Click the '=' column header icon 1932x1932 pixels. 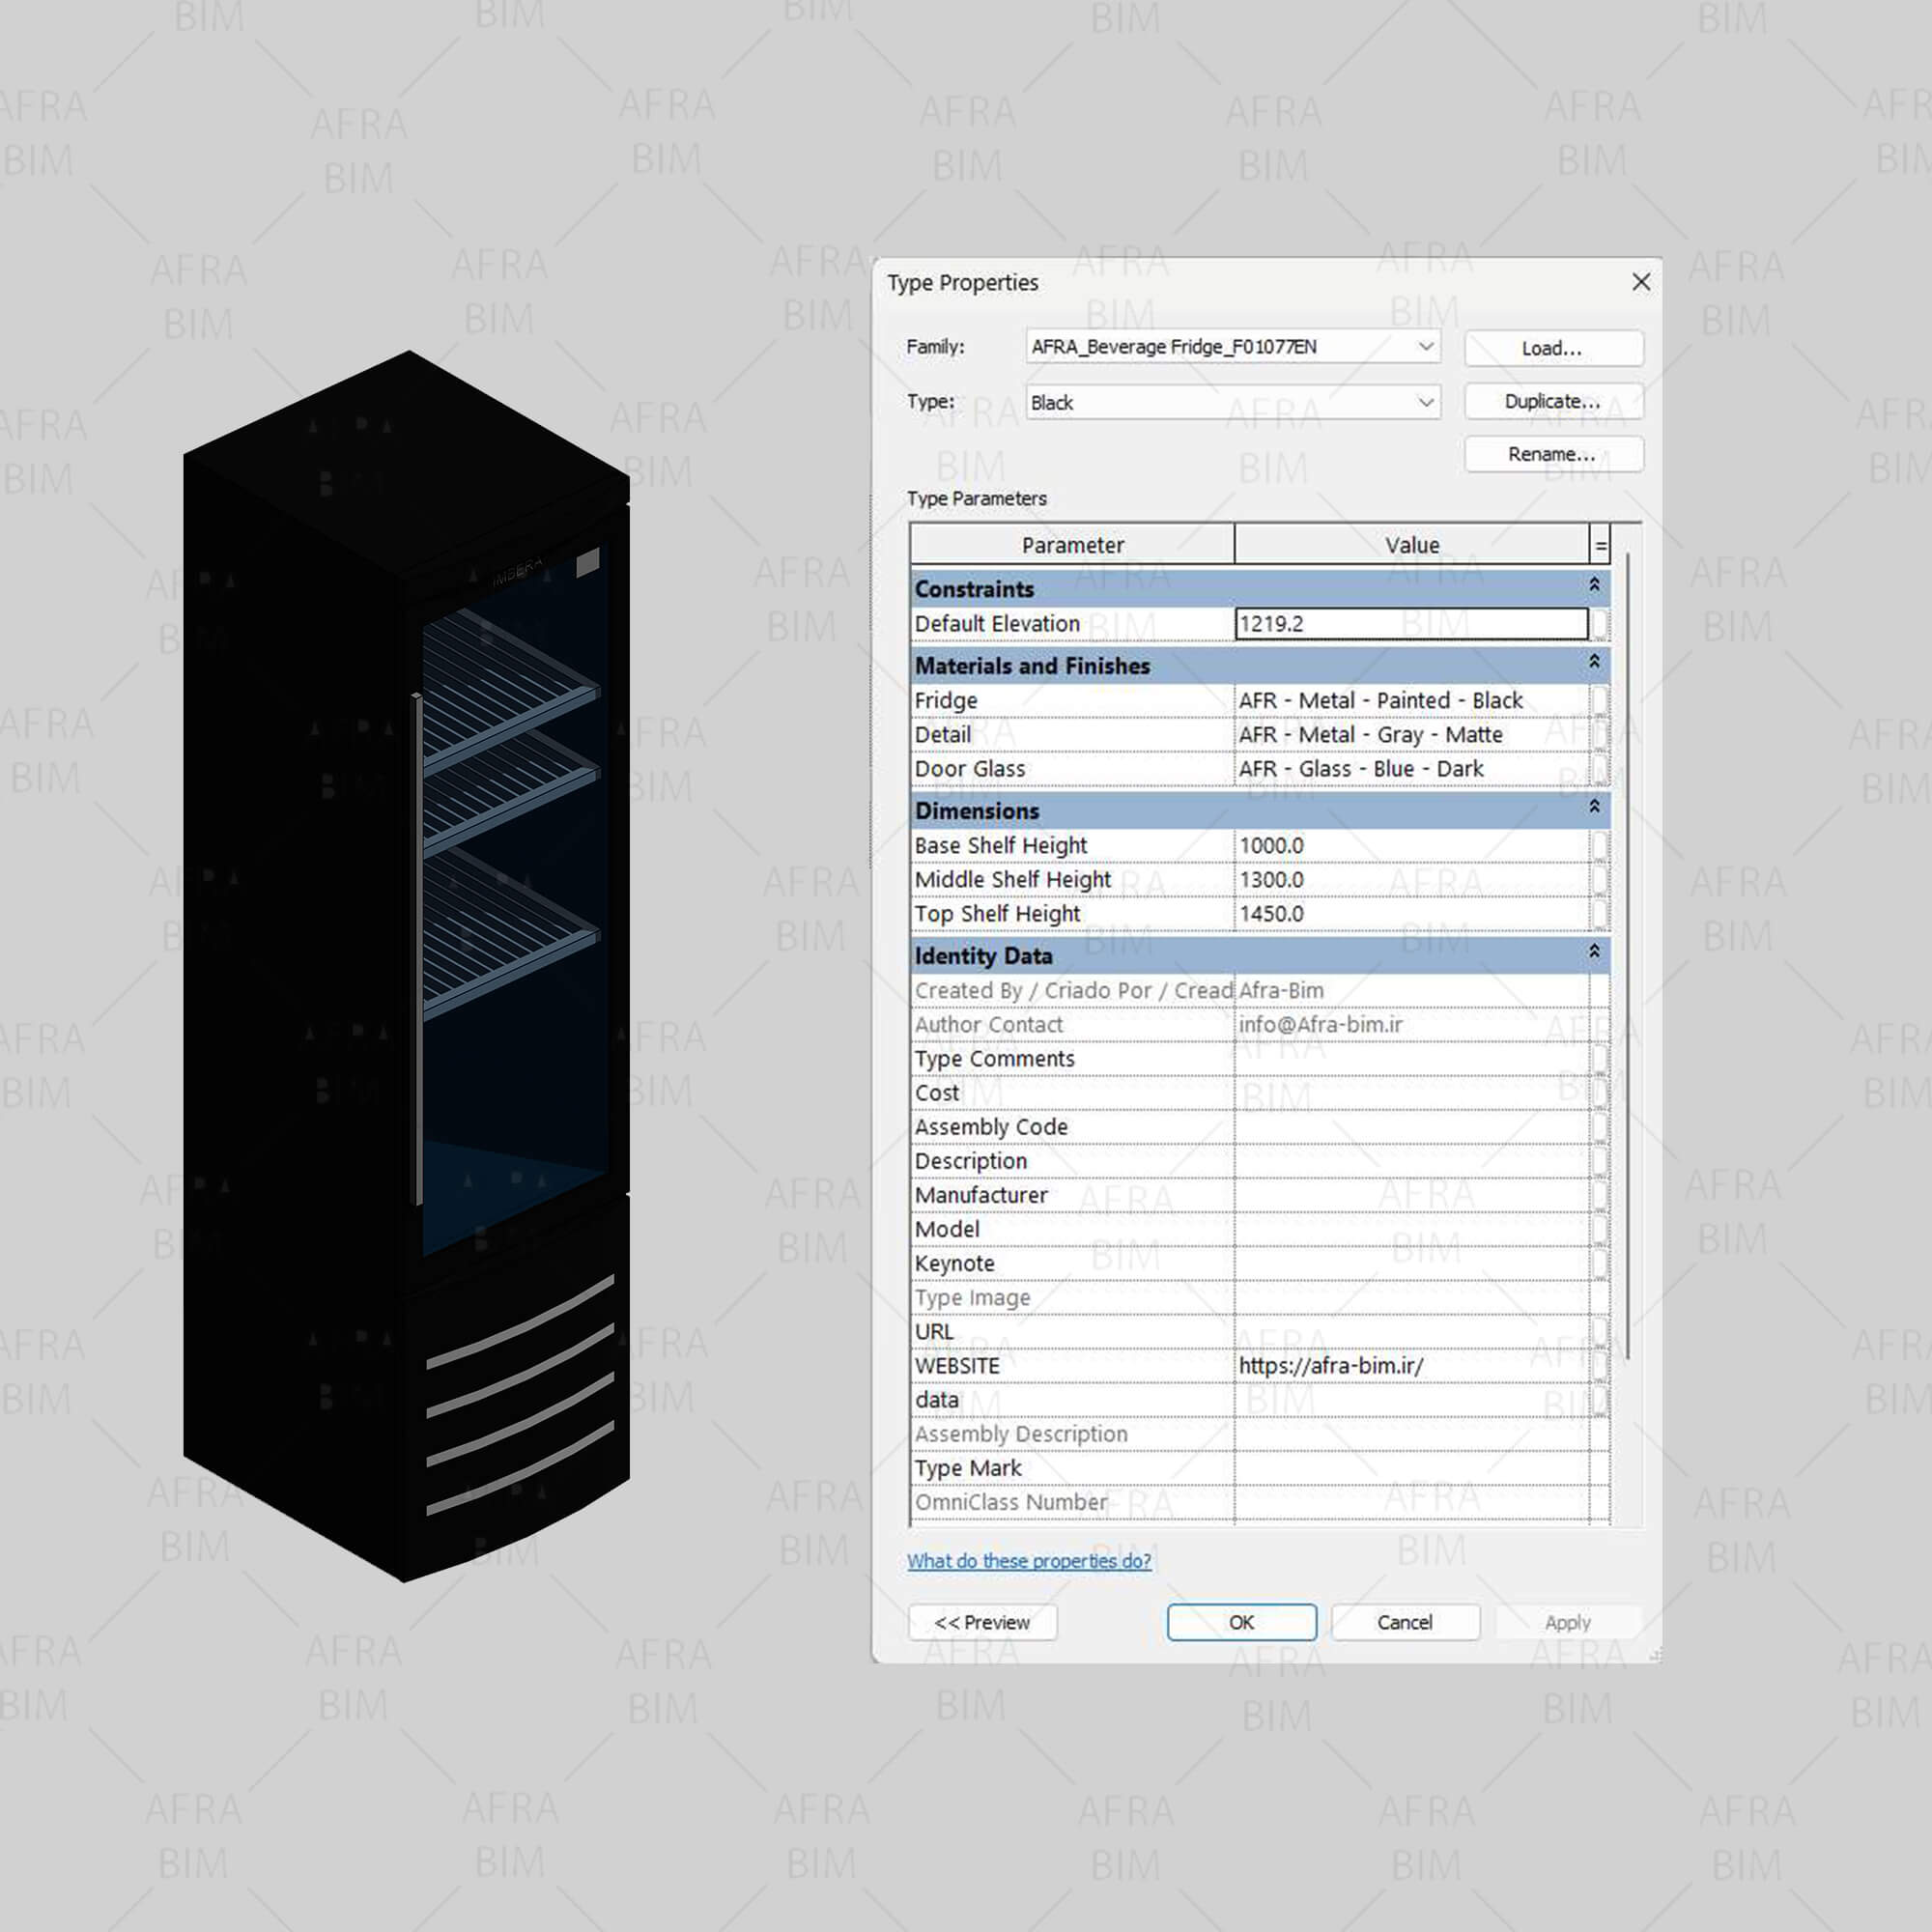[x=1600, y=546]
